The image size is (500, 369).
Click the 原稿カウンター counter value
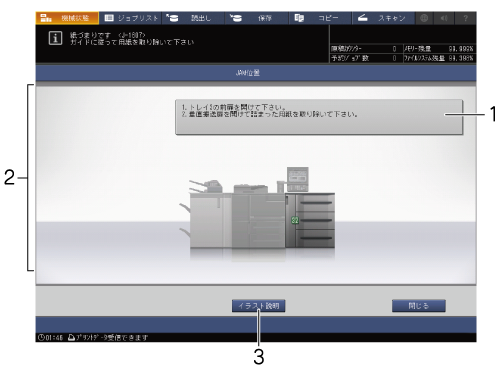pyautogui.click(x=394, y=49)
